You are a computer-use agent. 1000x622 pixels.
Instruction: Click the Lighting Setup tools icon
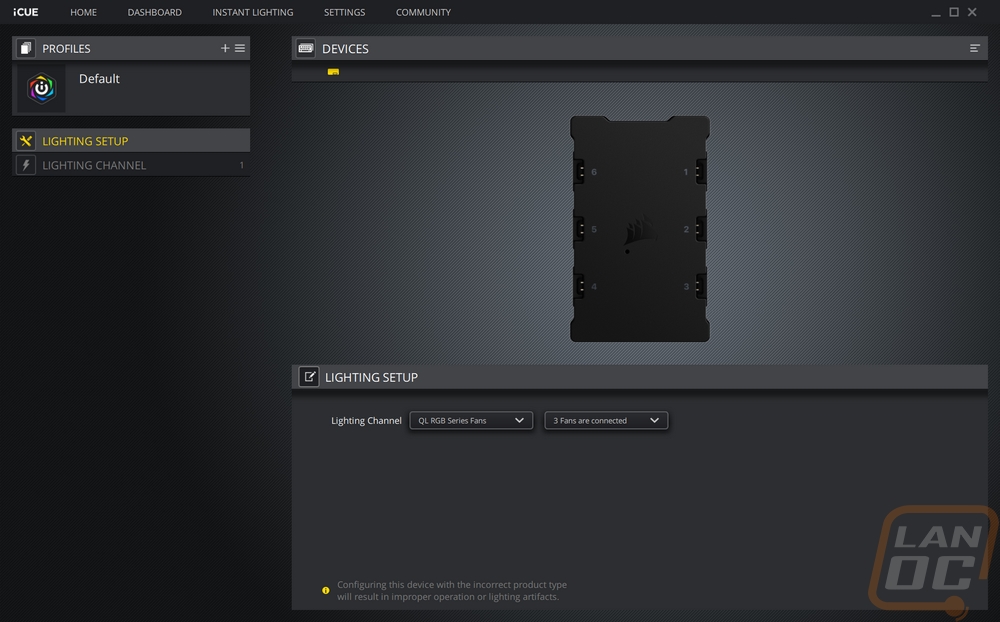tap(26, 141)
